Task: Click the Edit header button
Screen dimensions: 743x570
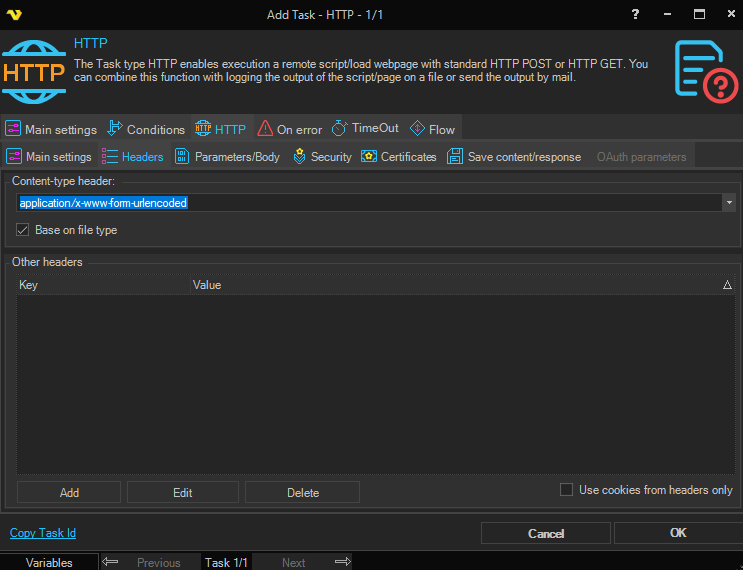Action: pyautogui.click(x=183, y=493)
